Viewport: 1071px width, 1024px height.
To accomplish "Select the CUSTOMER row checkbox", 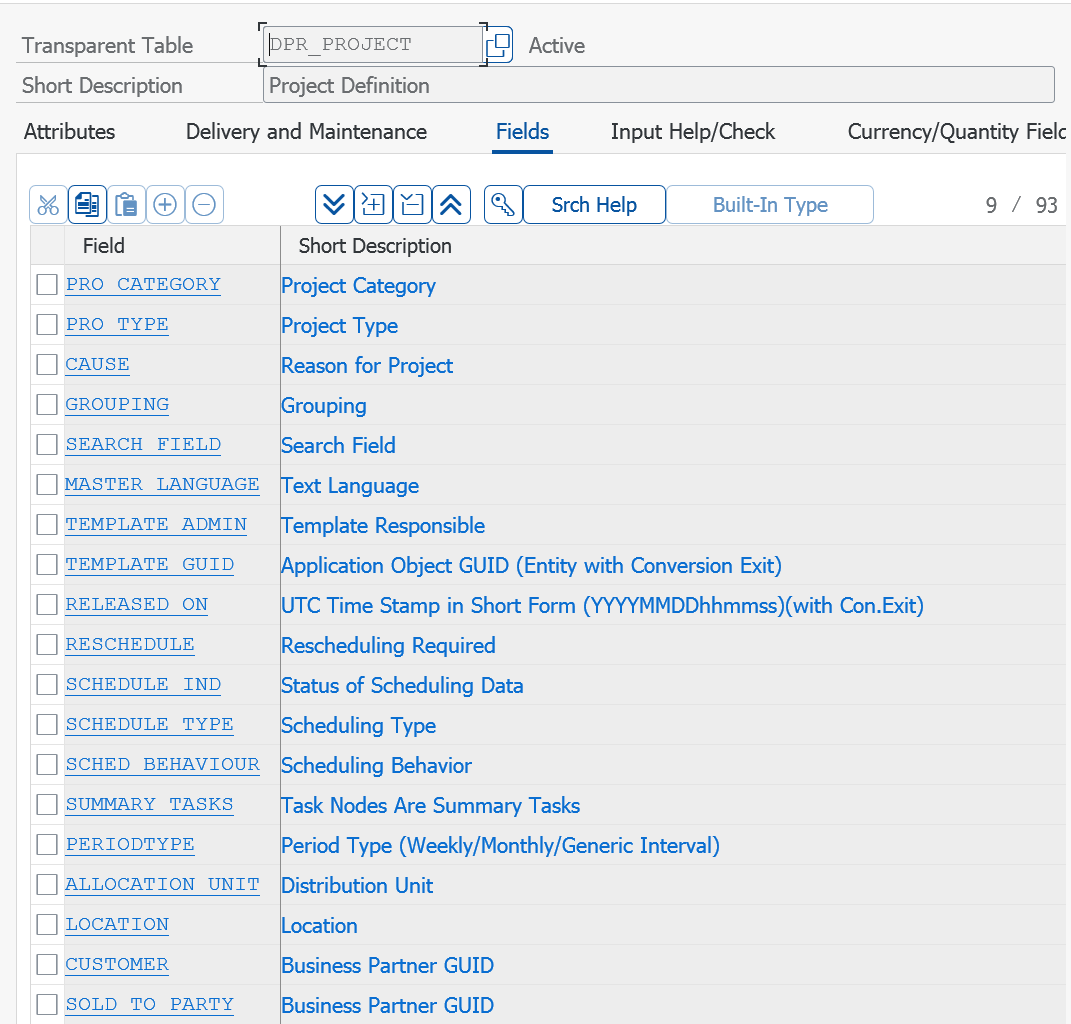I will [x=47, y=965].
